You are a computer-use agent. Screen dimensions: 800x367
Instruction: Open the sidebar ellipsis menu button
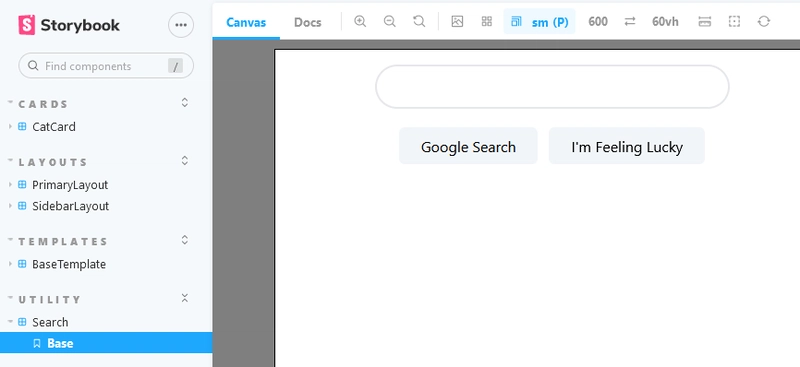pos(181,25)
